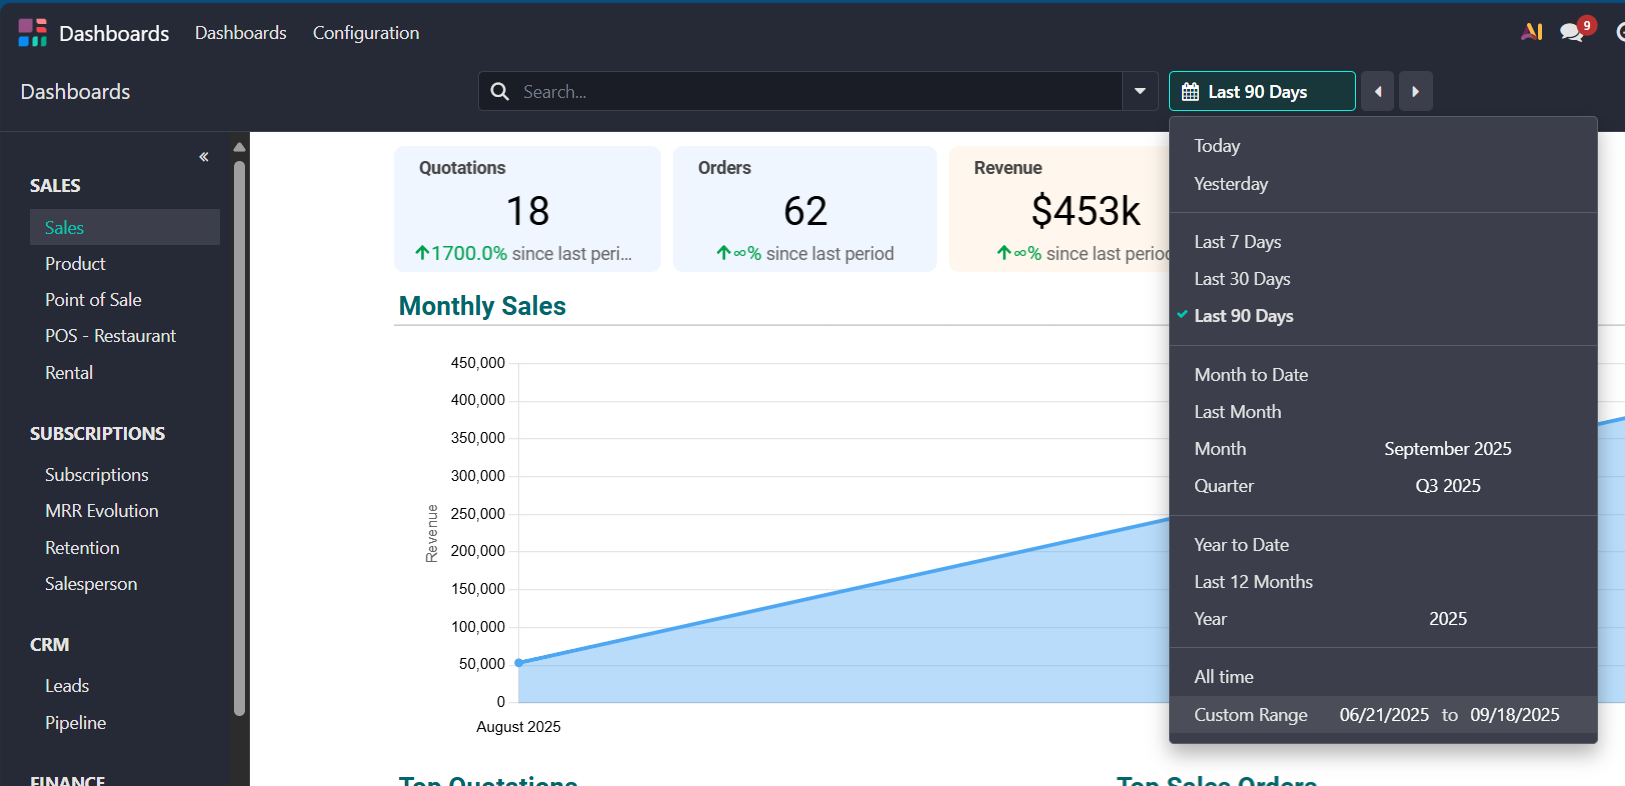Select the checked Last 90 Days option

click(x=1243, y=316)
